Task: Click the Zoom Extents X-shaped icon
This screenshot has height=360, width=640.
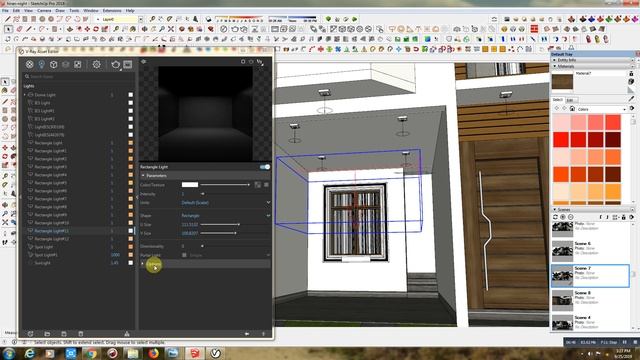Action: tap(171, 29)
